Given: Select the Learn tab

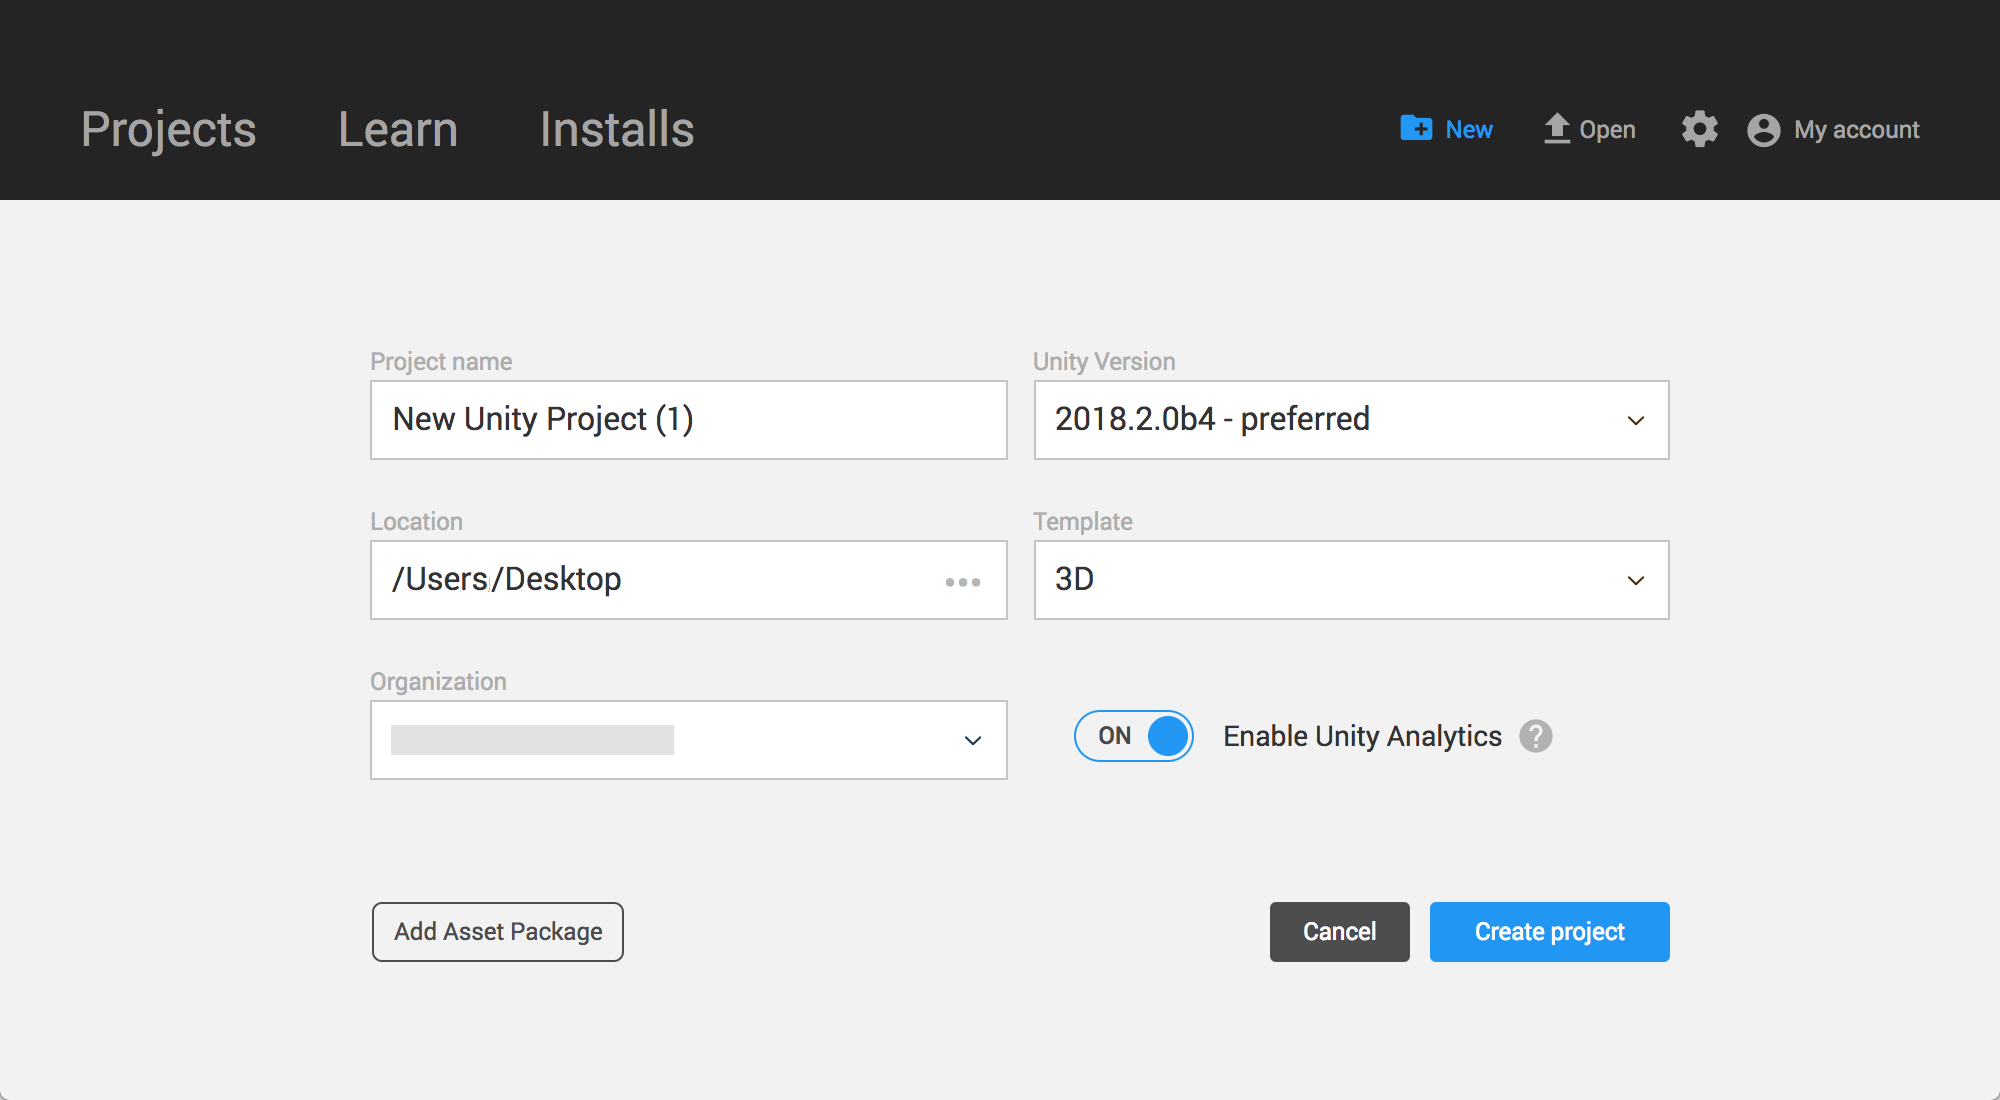Looking at the screenshot, I should 397,129.
